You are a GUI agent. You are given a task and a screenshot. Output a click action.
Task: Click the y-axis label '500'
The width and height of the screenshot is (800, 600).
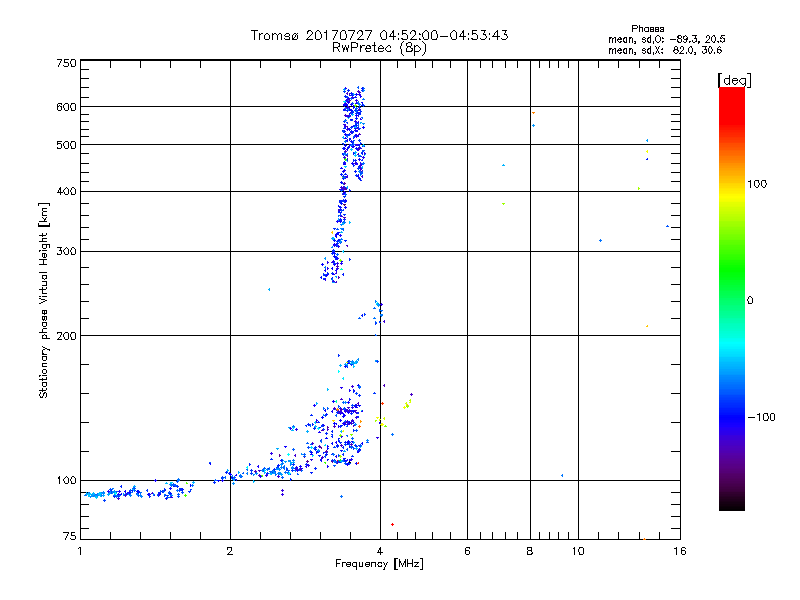click(66, 145)
